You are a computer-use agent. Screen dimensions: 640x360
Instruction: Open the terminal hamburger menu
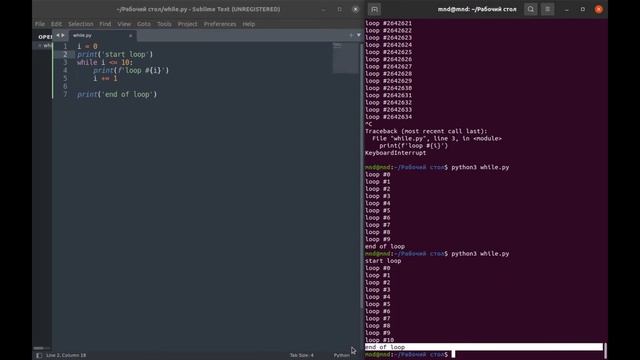548,9
